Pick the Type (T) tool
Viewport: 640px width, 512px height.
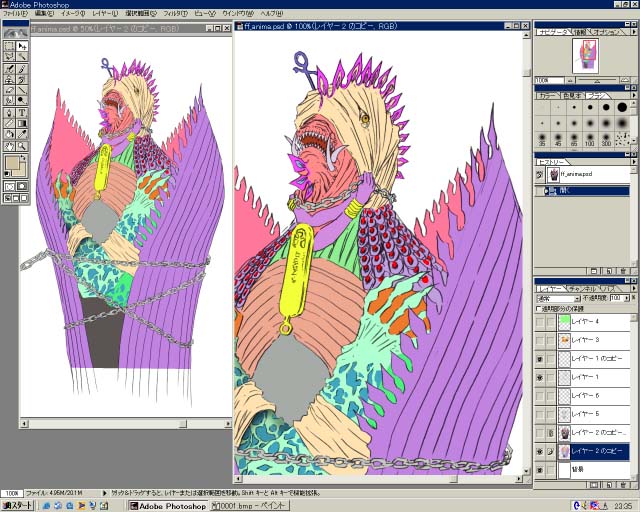tap(22, 112)
